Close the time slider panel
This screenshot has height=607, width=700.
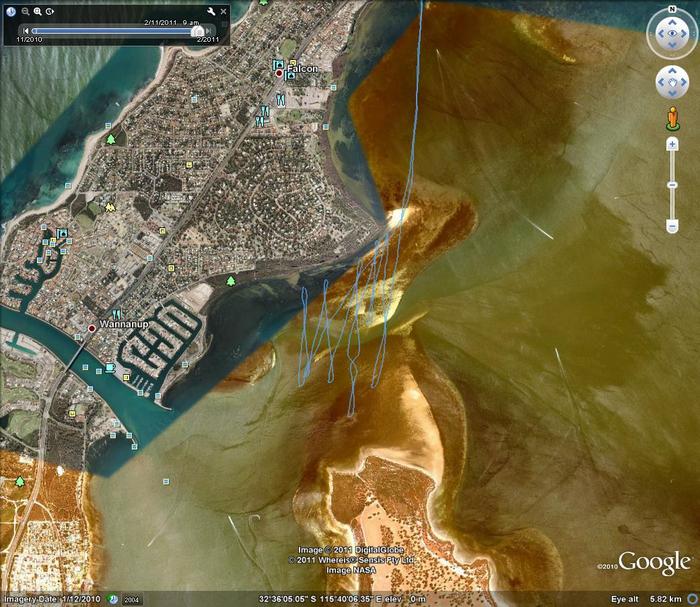pyautogui.click(x=222, y=10)
